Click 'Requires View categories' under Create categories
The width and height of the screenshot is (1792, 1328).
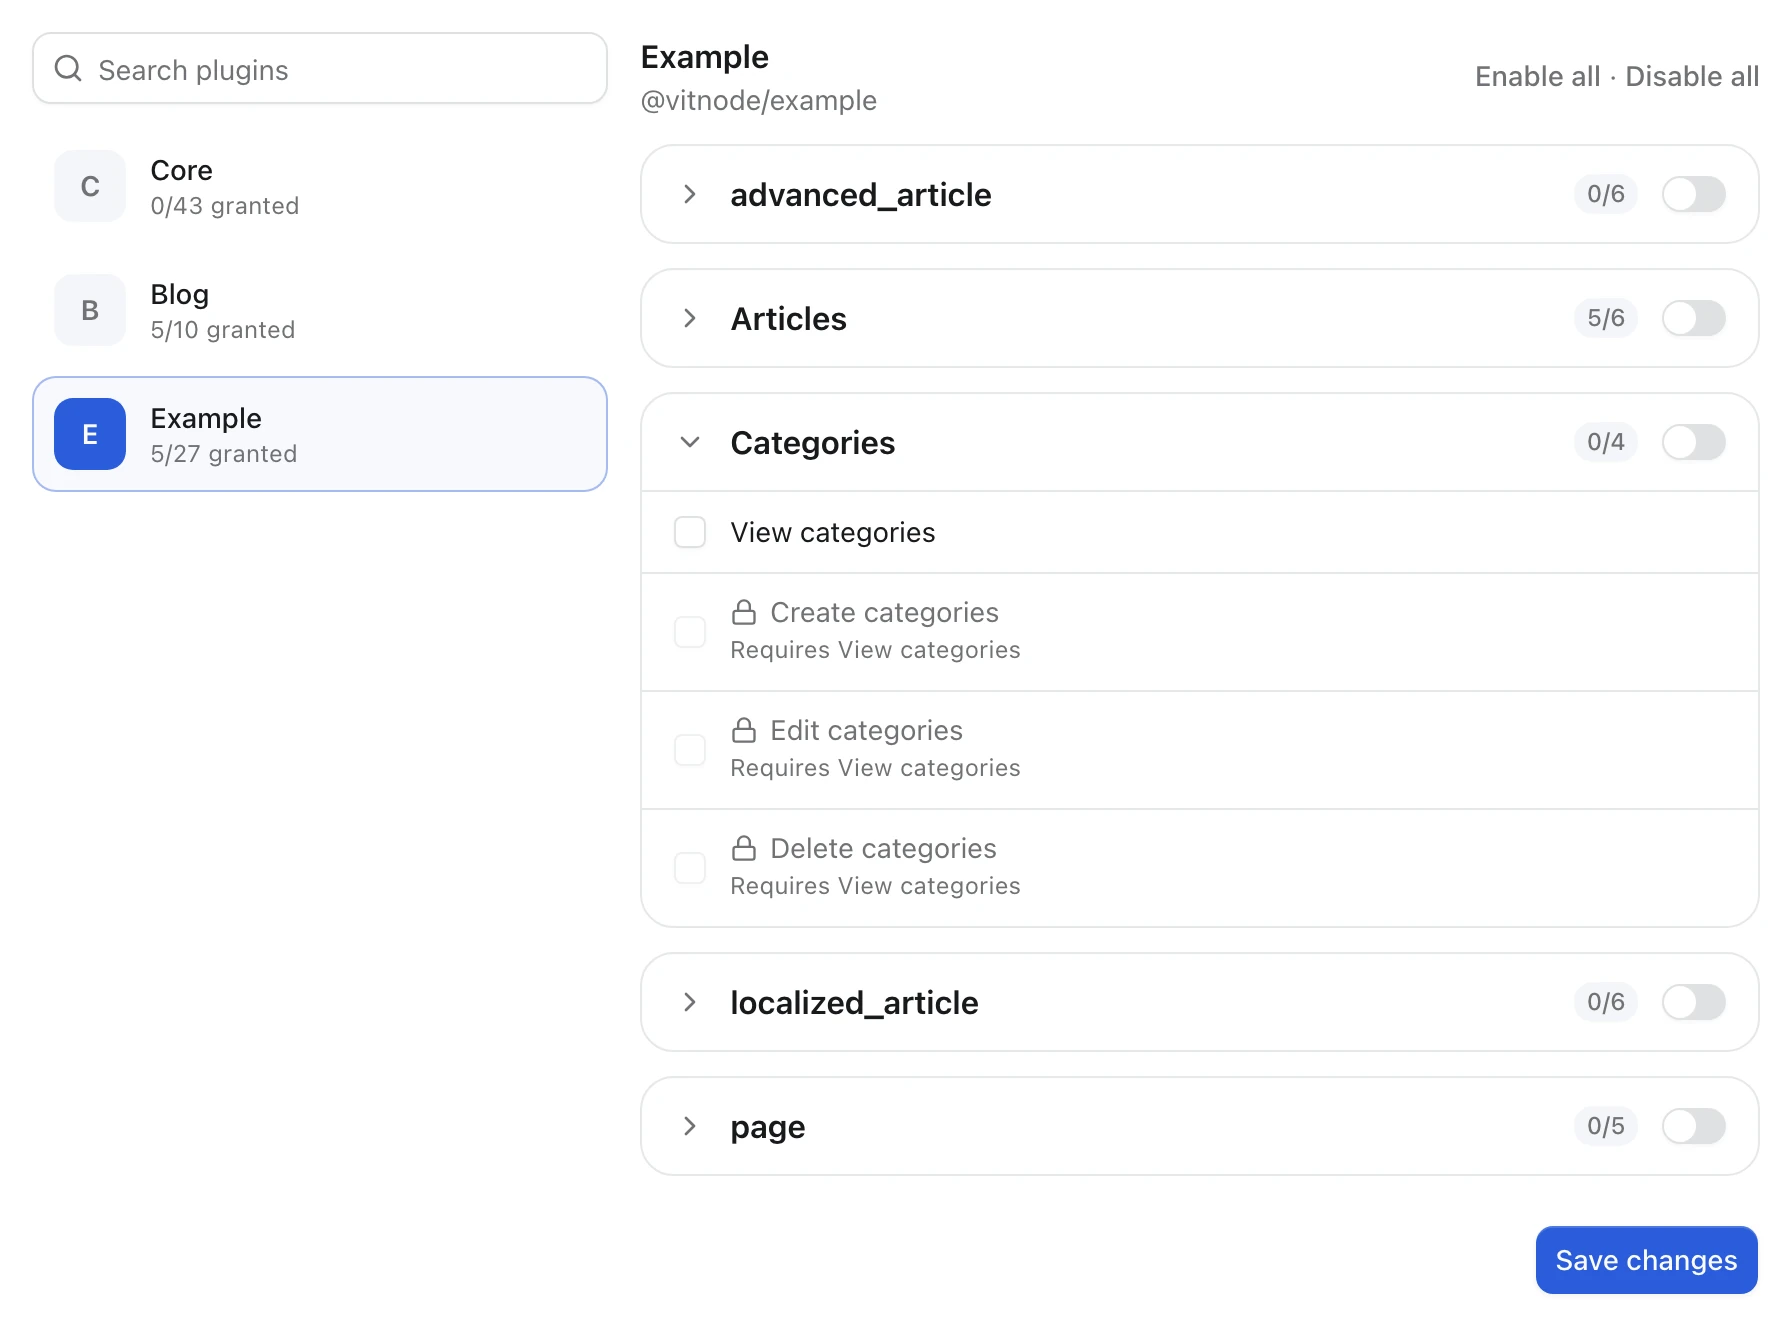click(x=876, y=650)
